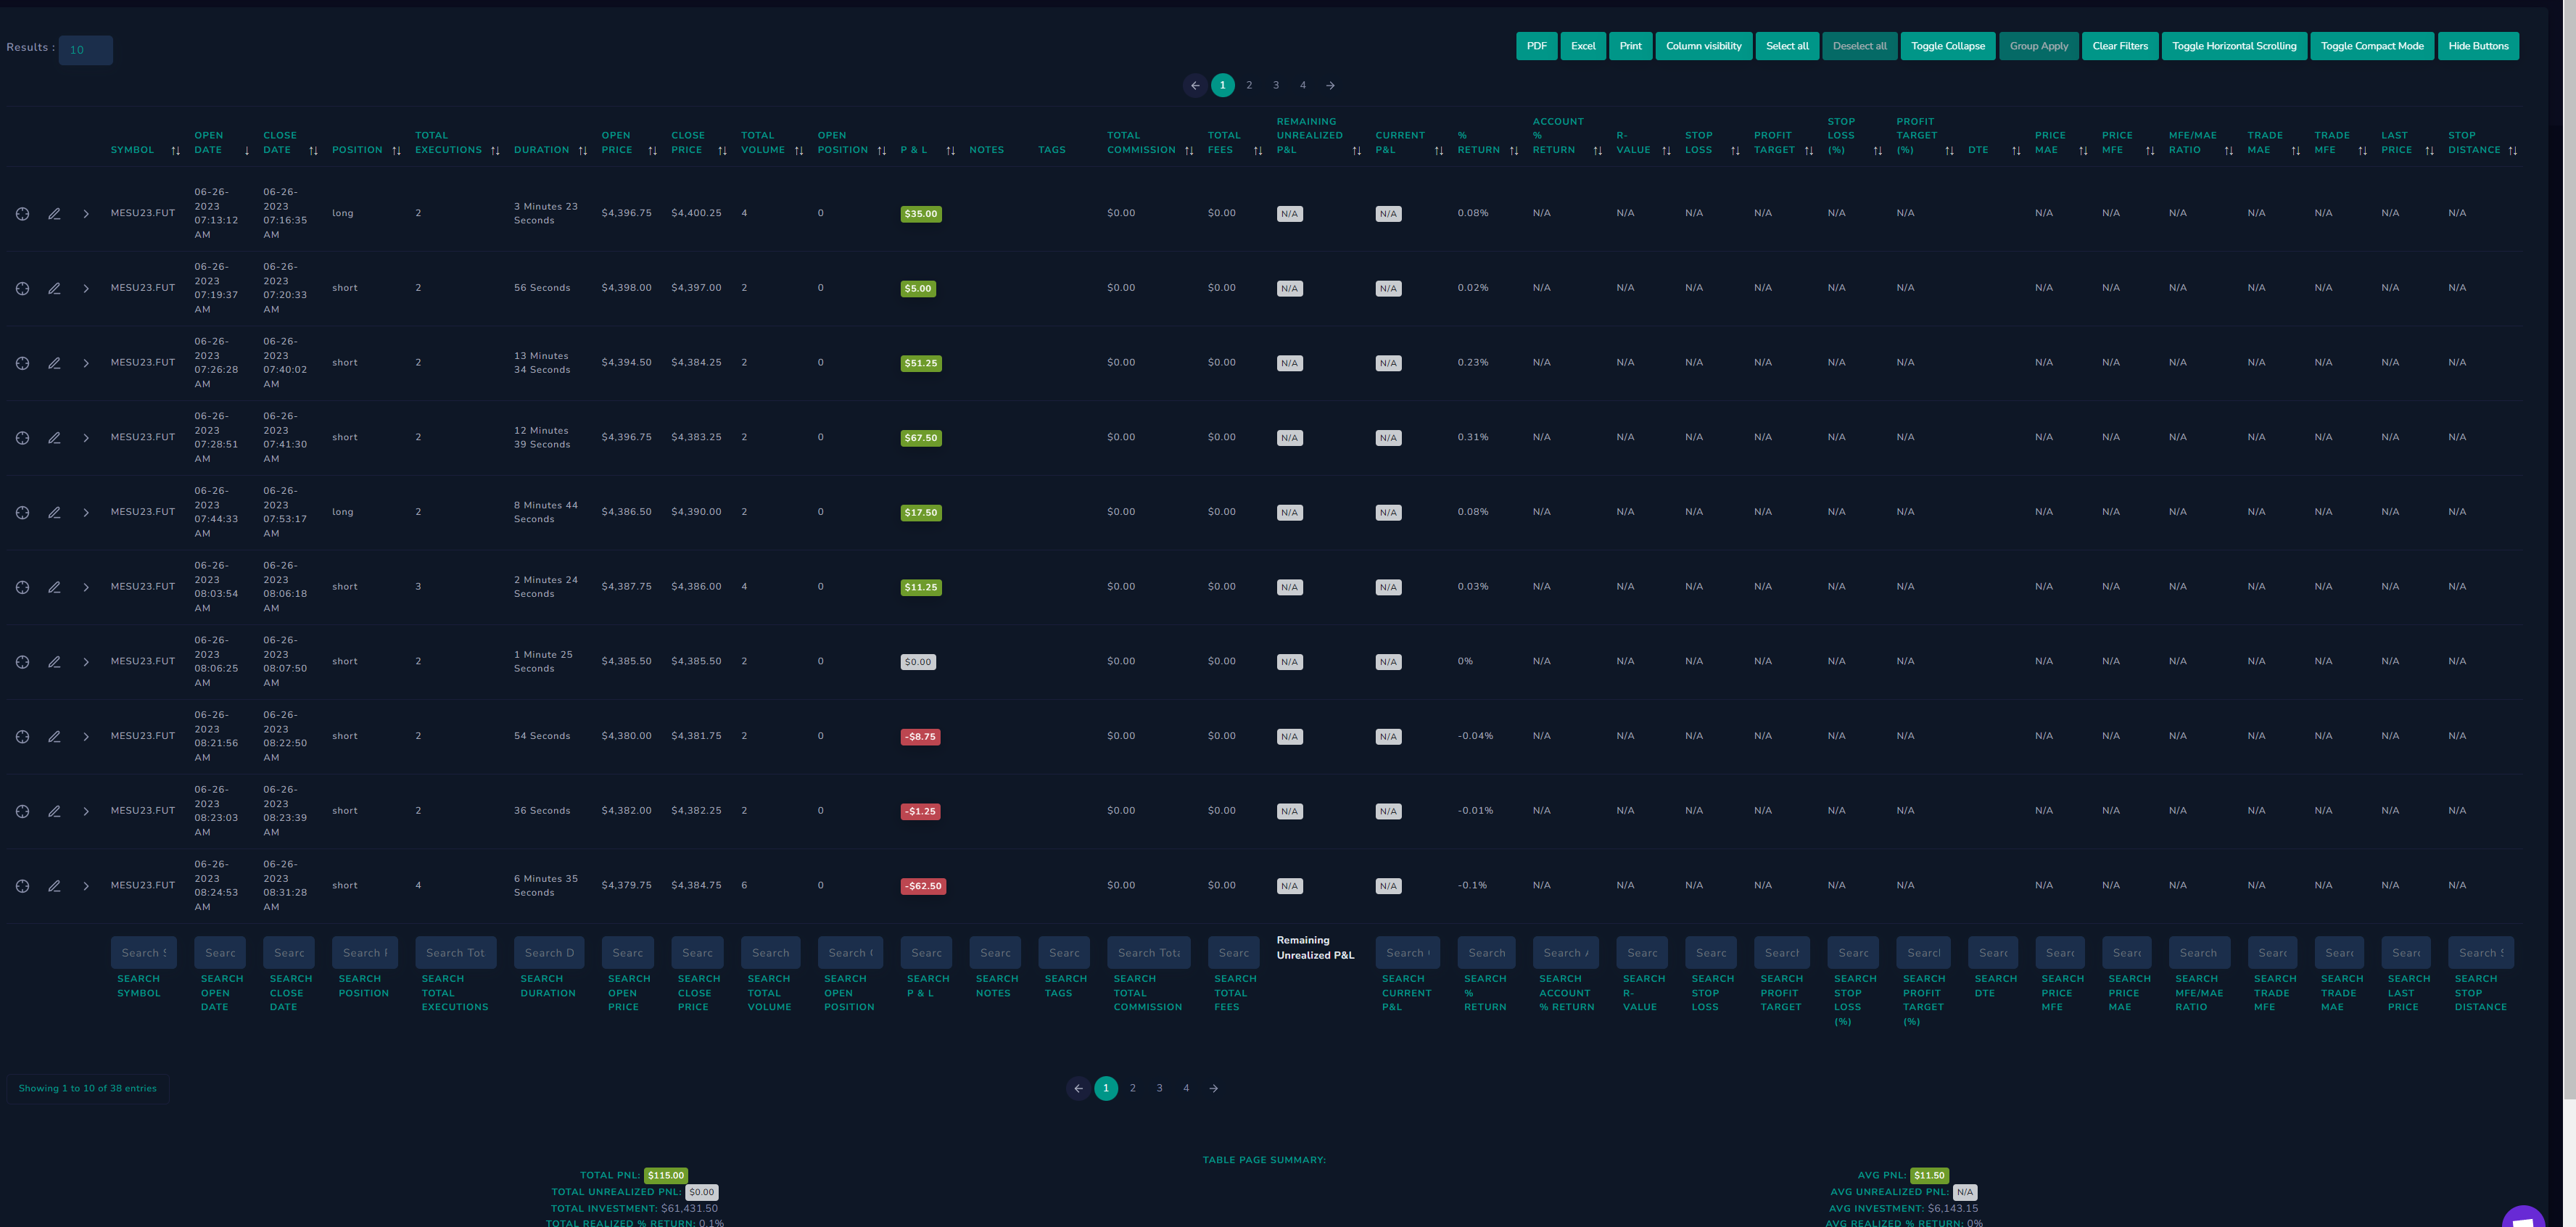The height and width of the screenshot is (1227, 2576).
Task: Click the Total PNL $115.00 value
Action: [665, 1176]
